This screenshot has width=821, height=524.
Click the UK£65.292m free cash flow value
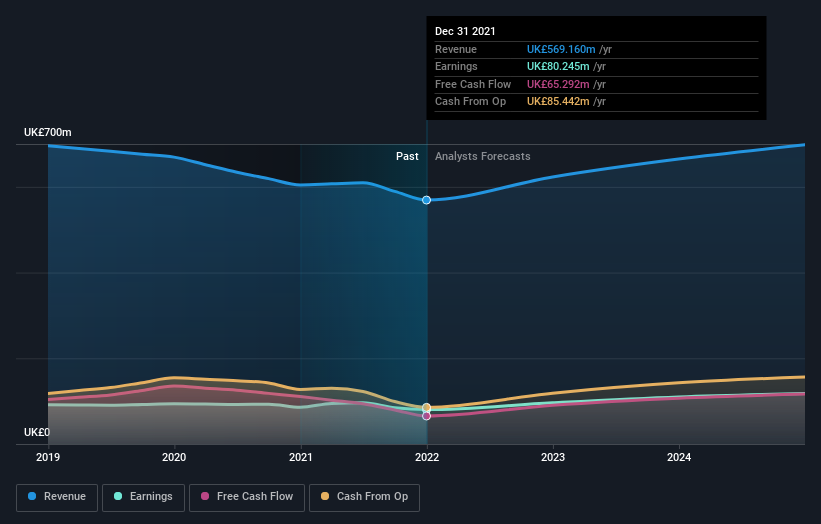pos(558,84)
